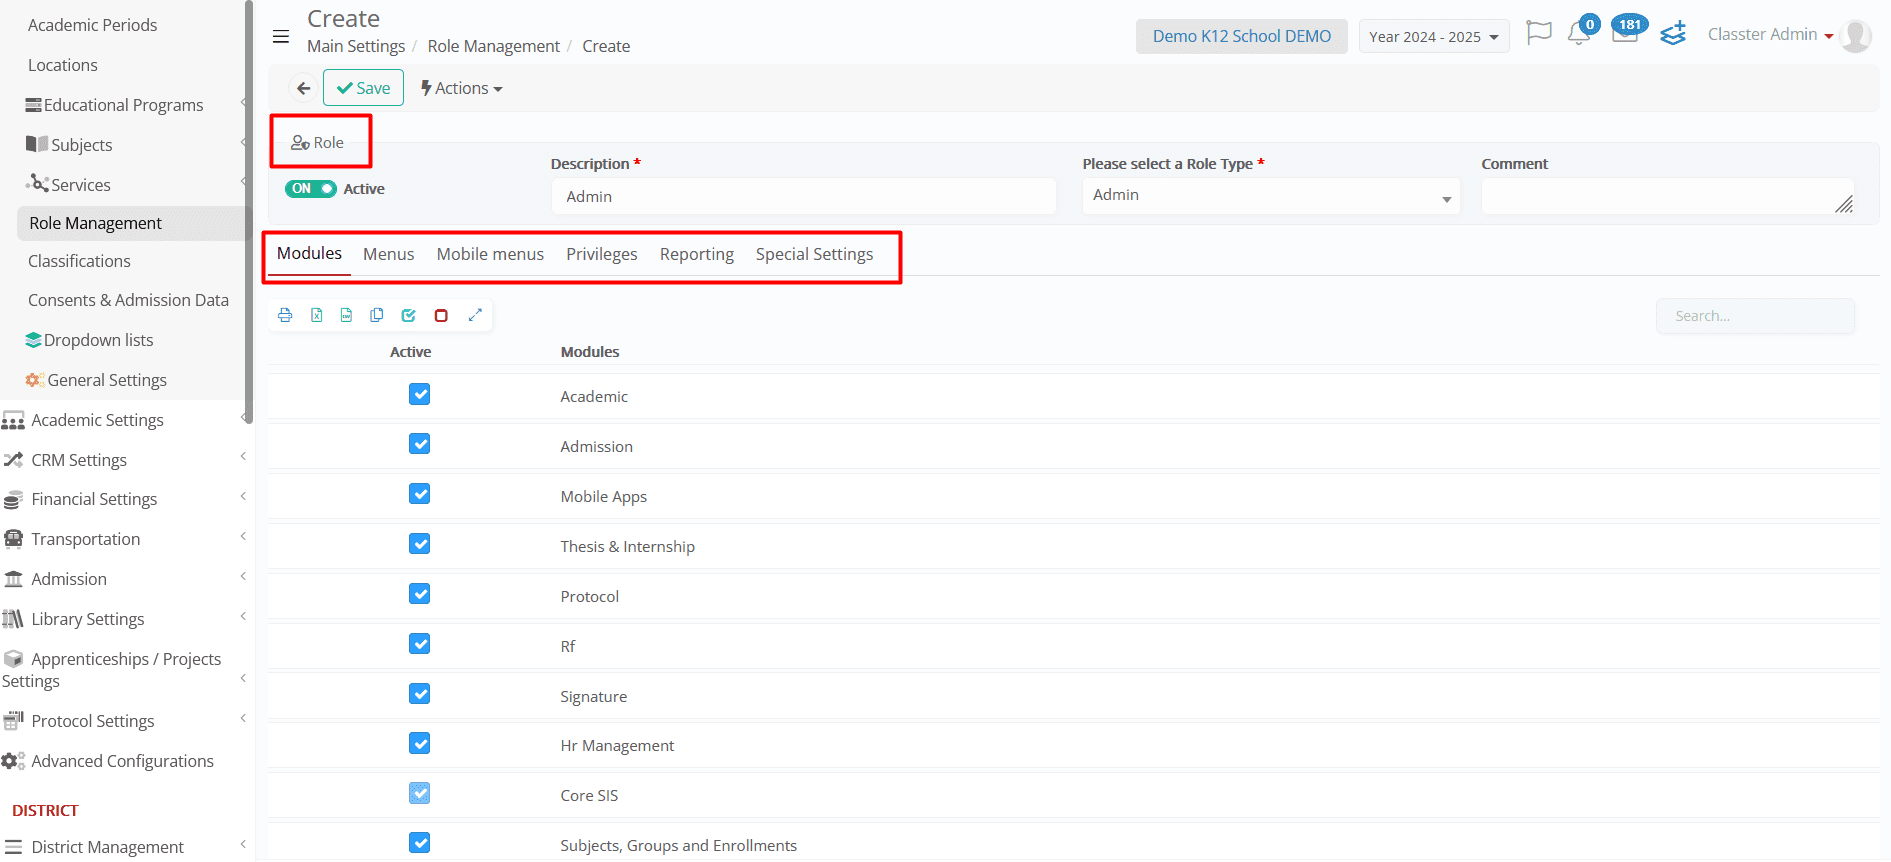1891x862 pixels.
Task: Click the select-all check icon
Action: (408, 315)
